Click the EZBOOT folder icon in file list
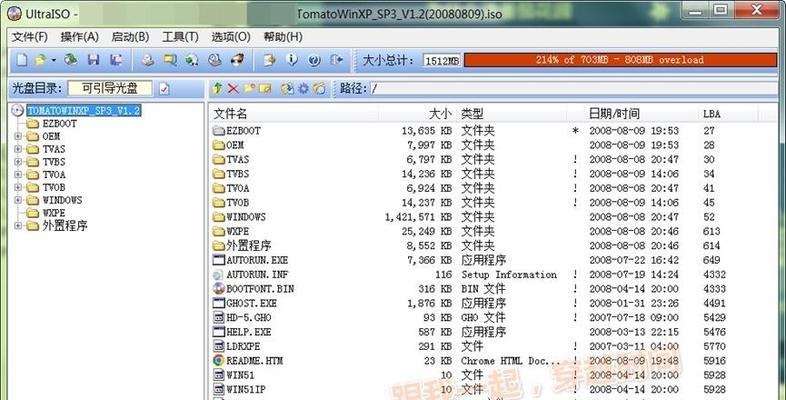 tap(219, 131)
